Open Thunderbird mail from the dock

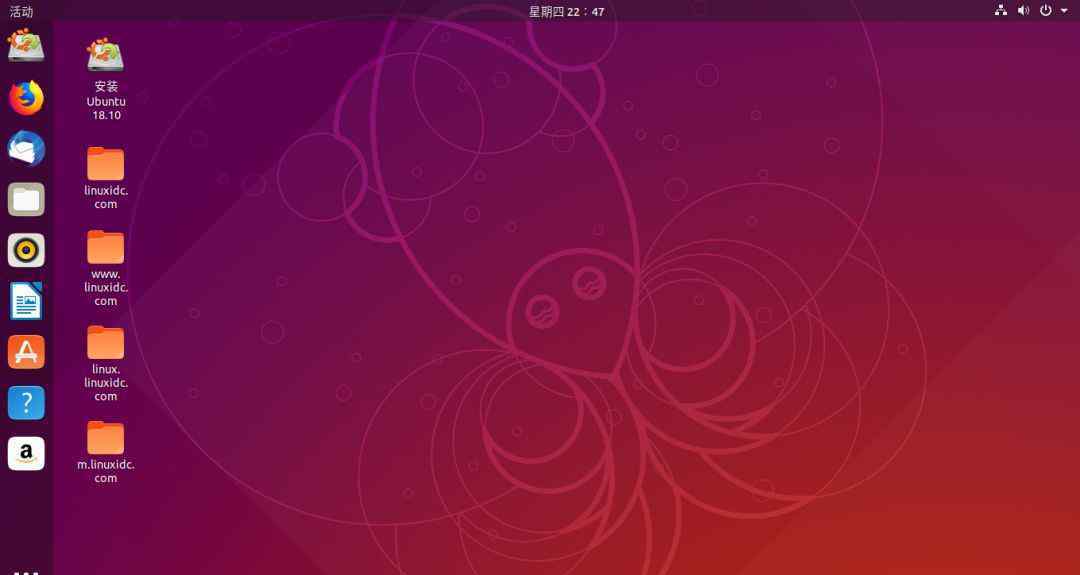pos(26,148)
